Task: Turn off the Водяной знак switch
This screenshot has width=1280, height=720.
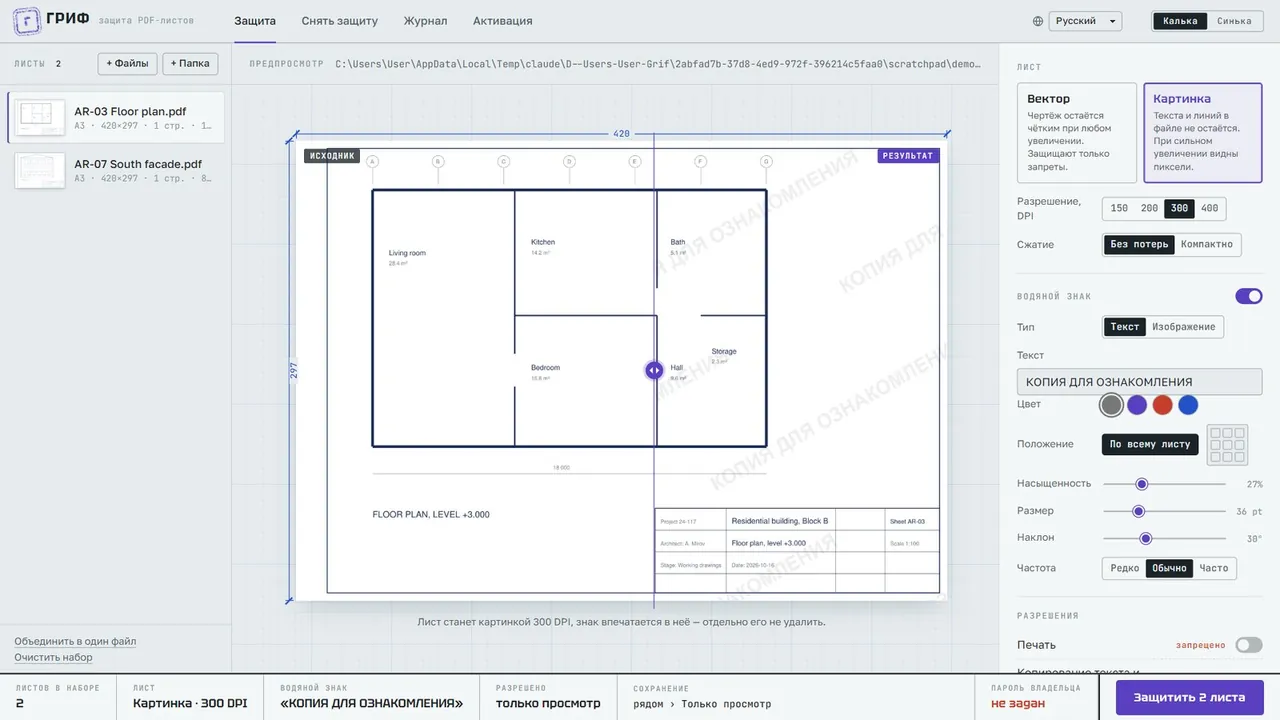Action: click(1249, 296)
